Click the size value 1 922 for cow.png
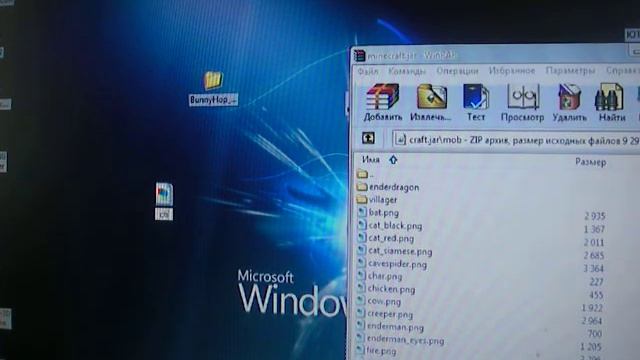The image size is (640, 360). [592, 307]
